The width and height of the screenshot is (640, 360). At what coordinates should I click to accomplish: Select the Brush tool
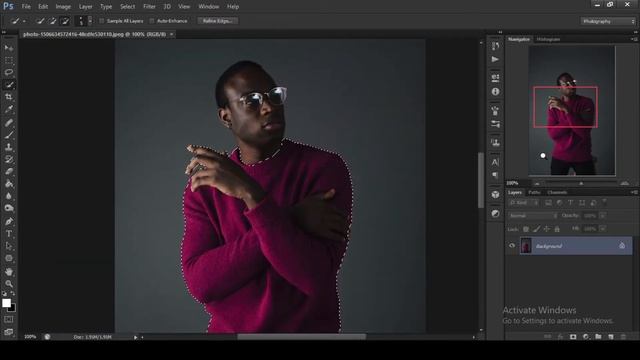tap(9, 135)
